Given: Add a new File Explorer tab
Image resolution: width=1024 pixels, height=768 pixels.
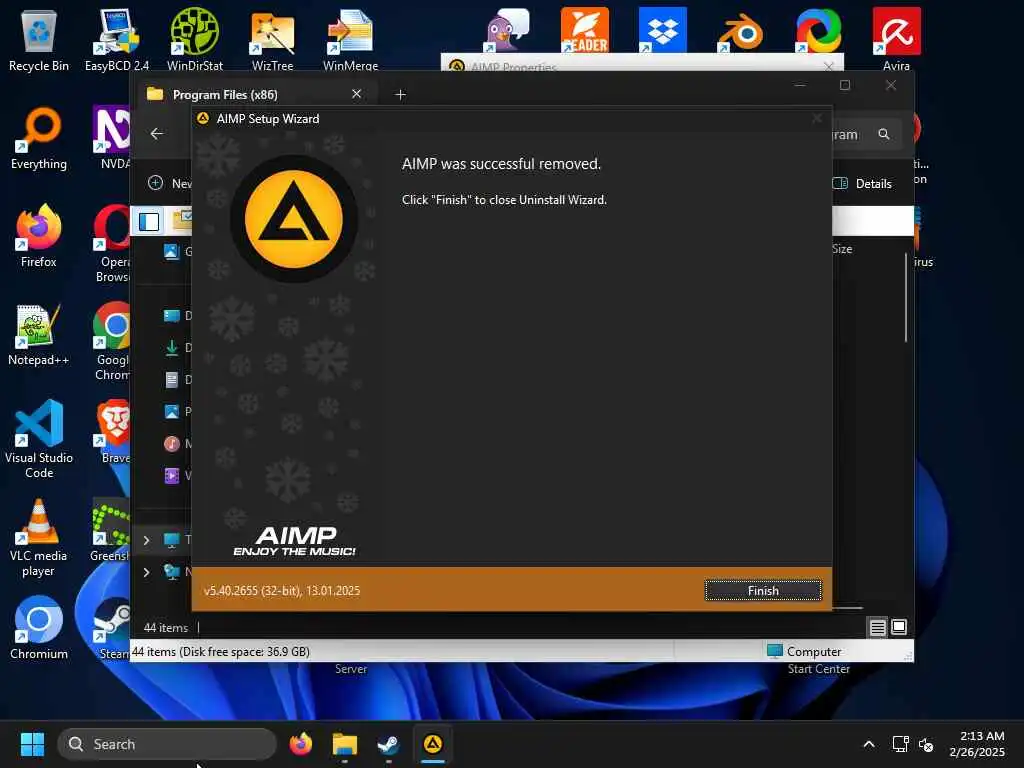Looking at the screenshot, I should pyautogui.click(x=400, y=95).
